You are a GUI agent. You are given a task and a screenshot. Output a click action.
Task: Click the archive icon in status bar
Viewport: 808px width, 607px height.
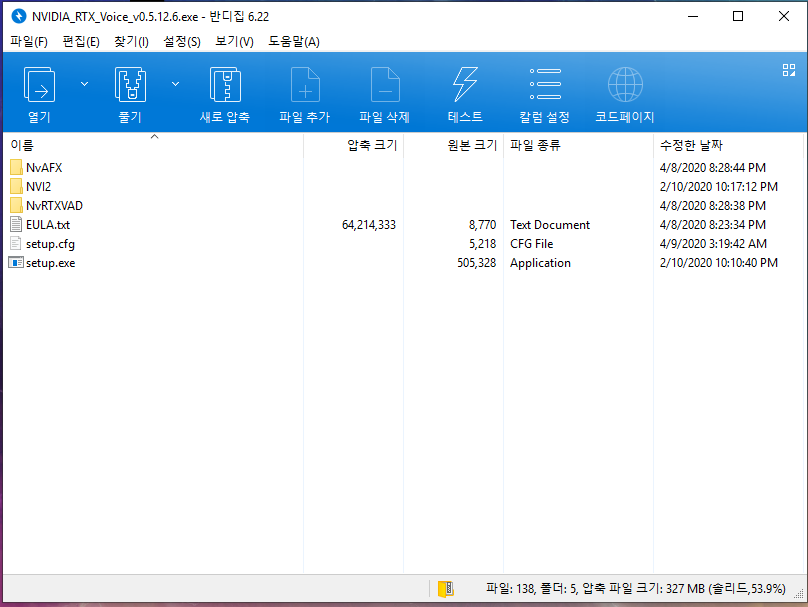[446, 588]
